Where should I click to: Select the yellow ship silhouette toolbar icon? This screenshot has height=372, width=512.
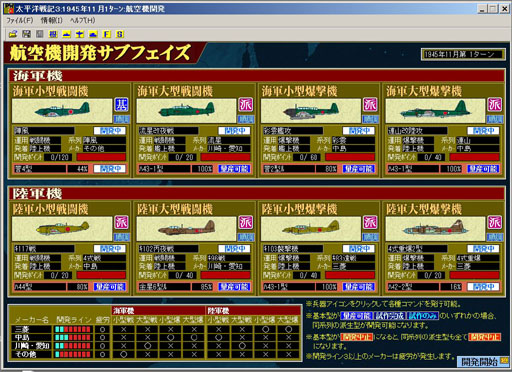66,34
